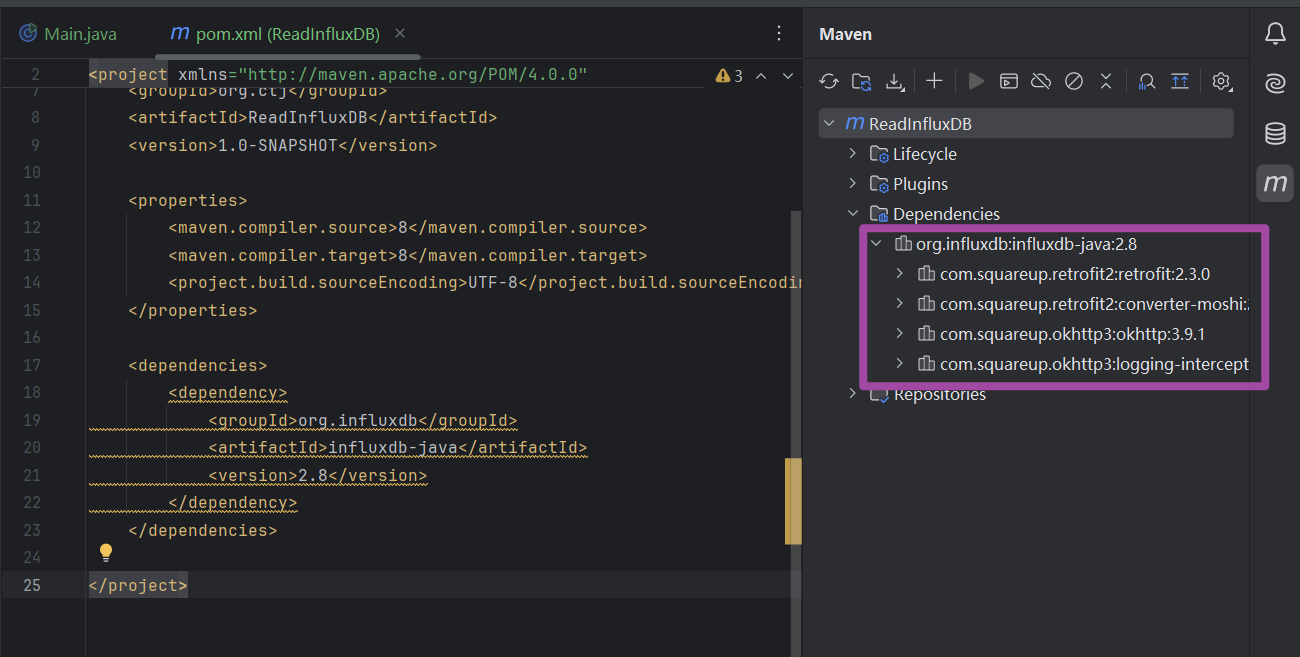The image size is (1300, 657).
Task: Click the maven.compiler.target line
Action: [408, 255]
